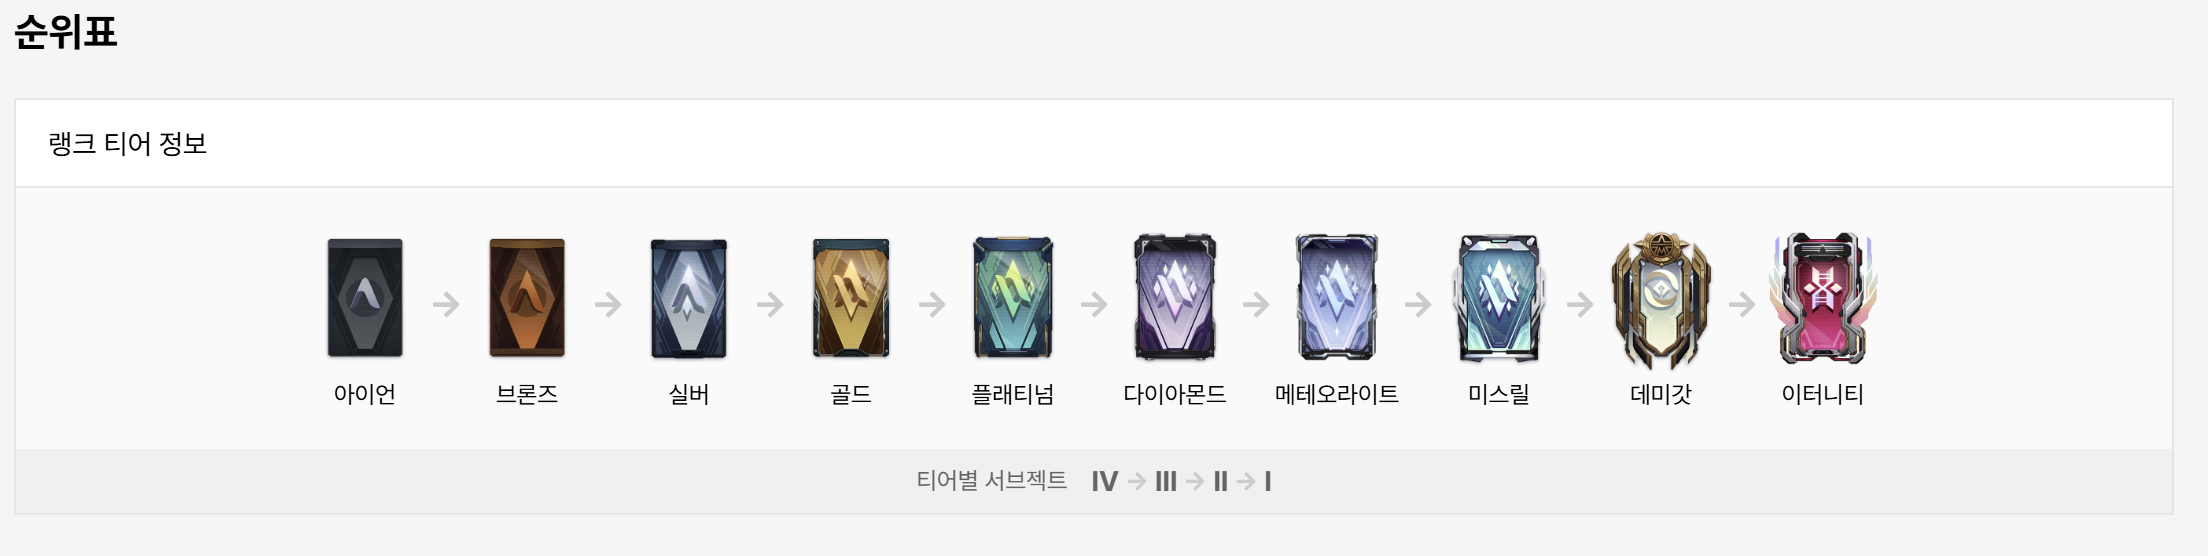
Task: Click the 랭크 티어 정보 header
Action: pos(128,144)
